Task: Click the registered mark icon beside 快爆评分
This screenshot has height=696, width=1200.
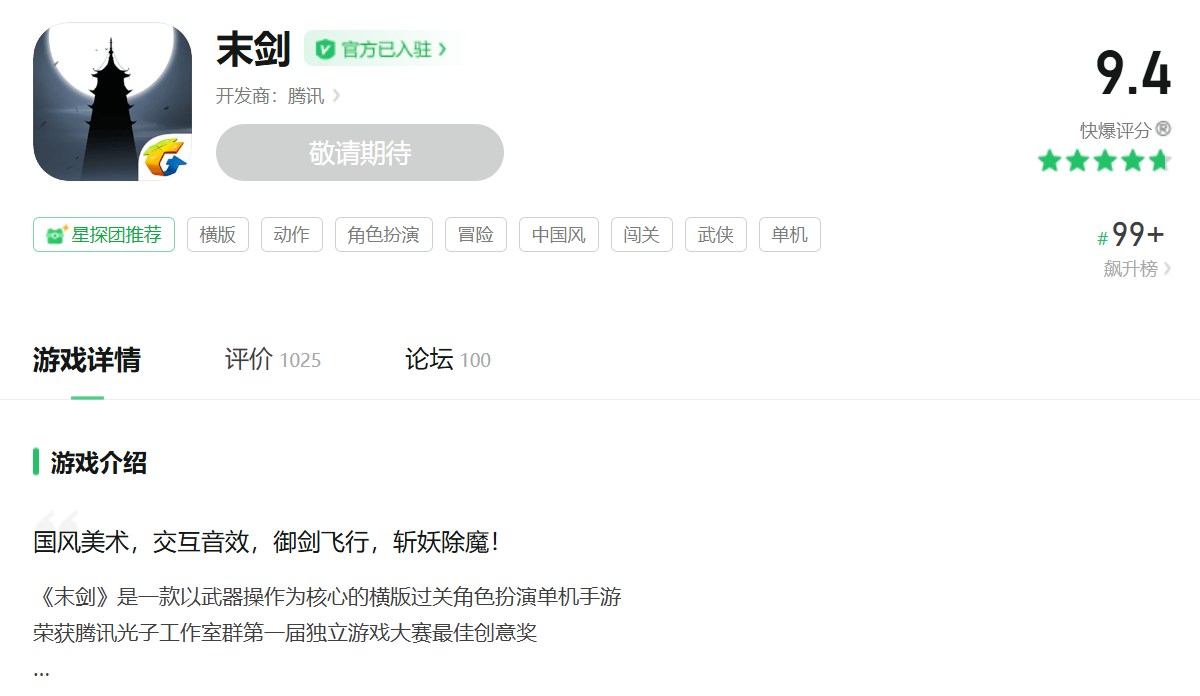Action: click(1163, 129)
